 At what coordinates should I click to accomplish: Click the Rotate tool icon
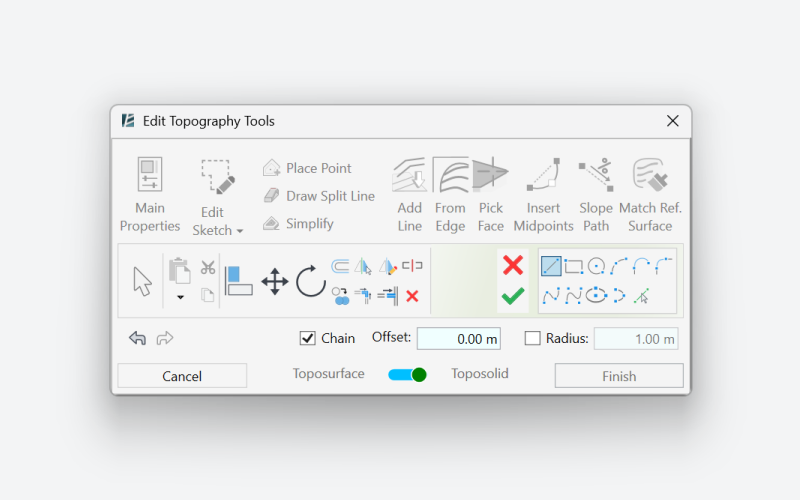(x=310, y=281)
